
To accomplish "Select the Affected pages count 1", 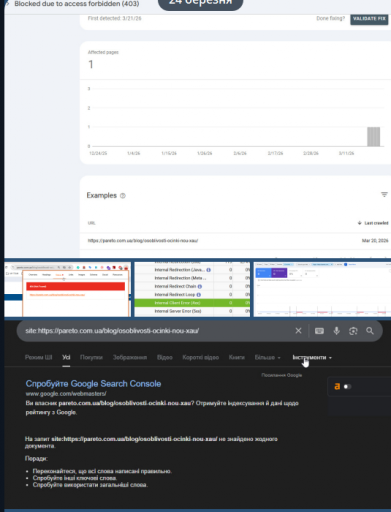I will click(91, 64).
